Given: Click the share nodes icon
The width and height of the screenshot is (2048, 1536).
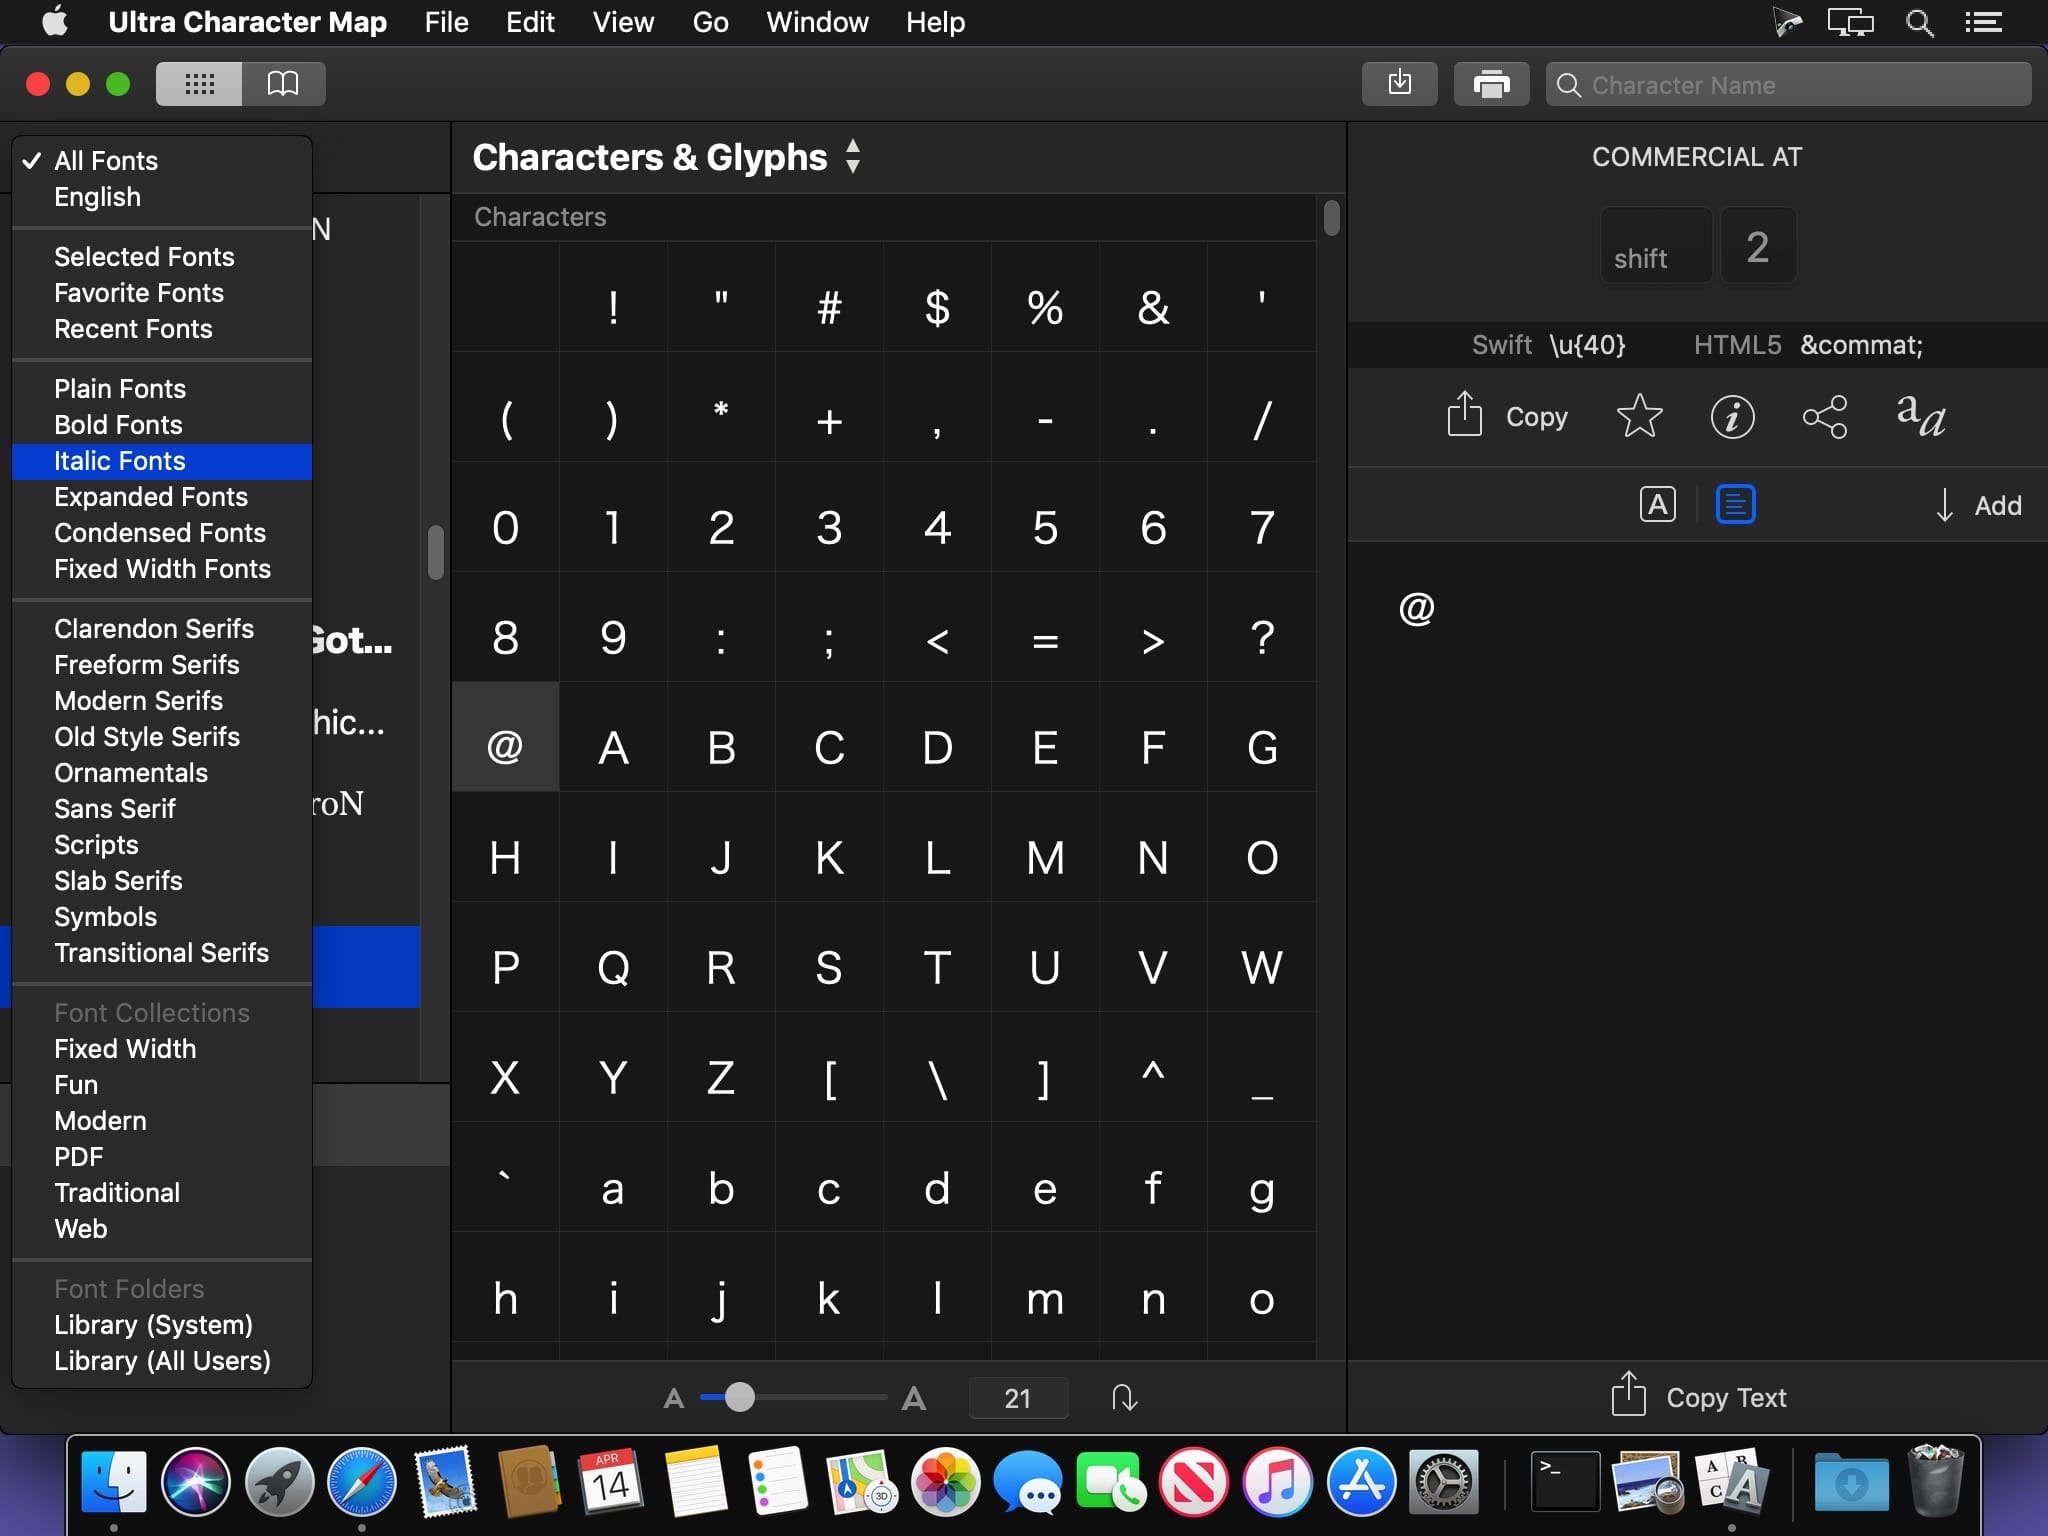Looking at the screenshot, I should coord(1825,417).
